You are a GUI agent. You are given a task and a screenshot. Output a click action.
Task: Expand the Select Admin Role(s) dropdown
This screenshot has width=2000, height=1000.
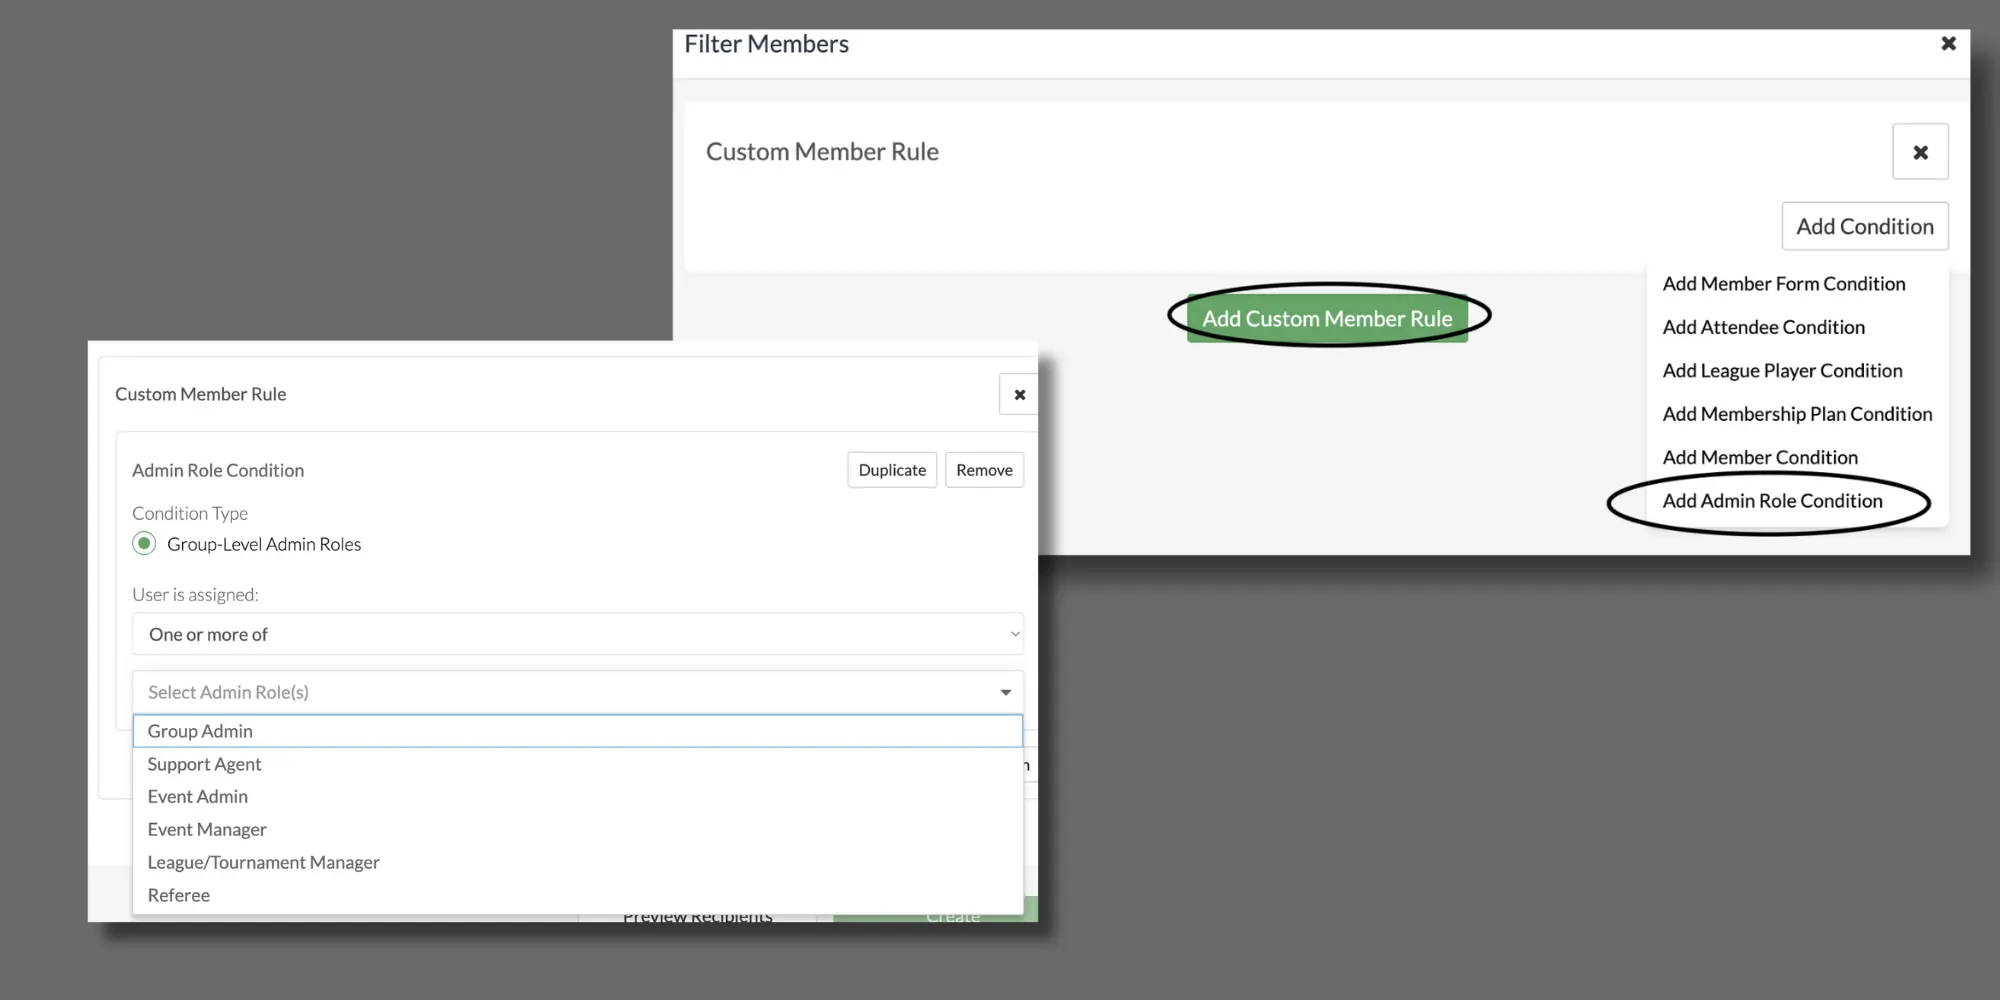[x=577, y=692]
